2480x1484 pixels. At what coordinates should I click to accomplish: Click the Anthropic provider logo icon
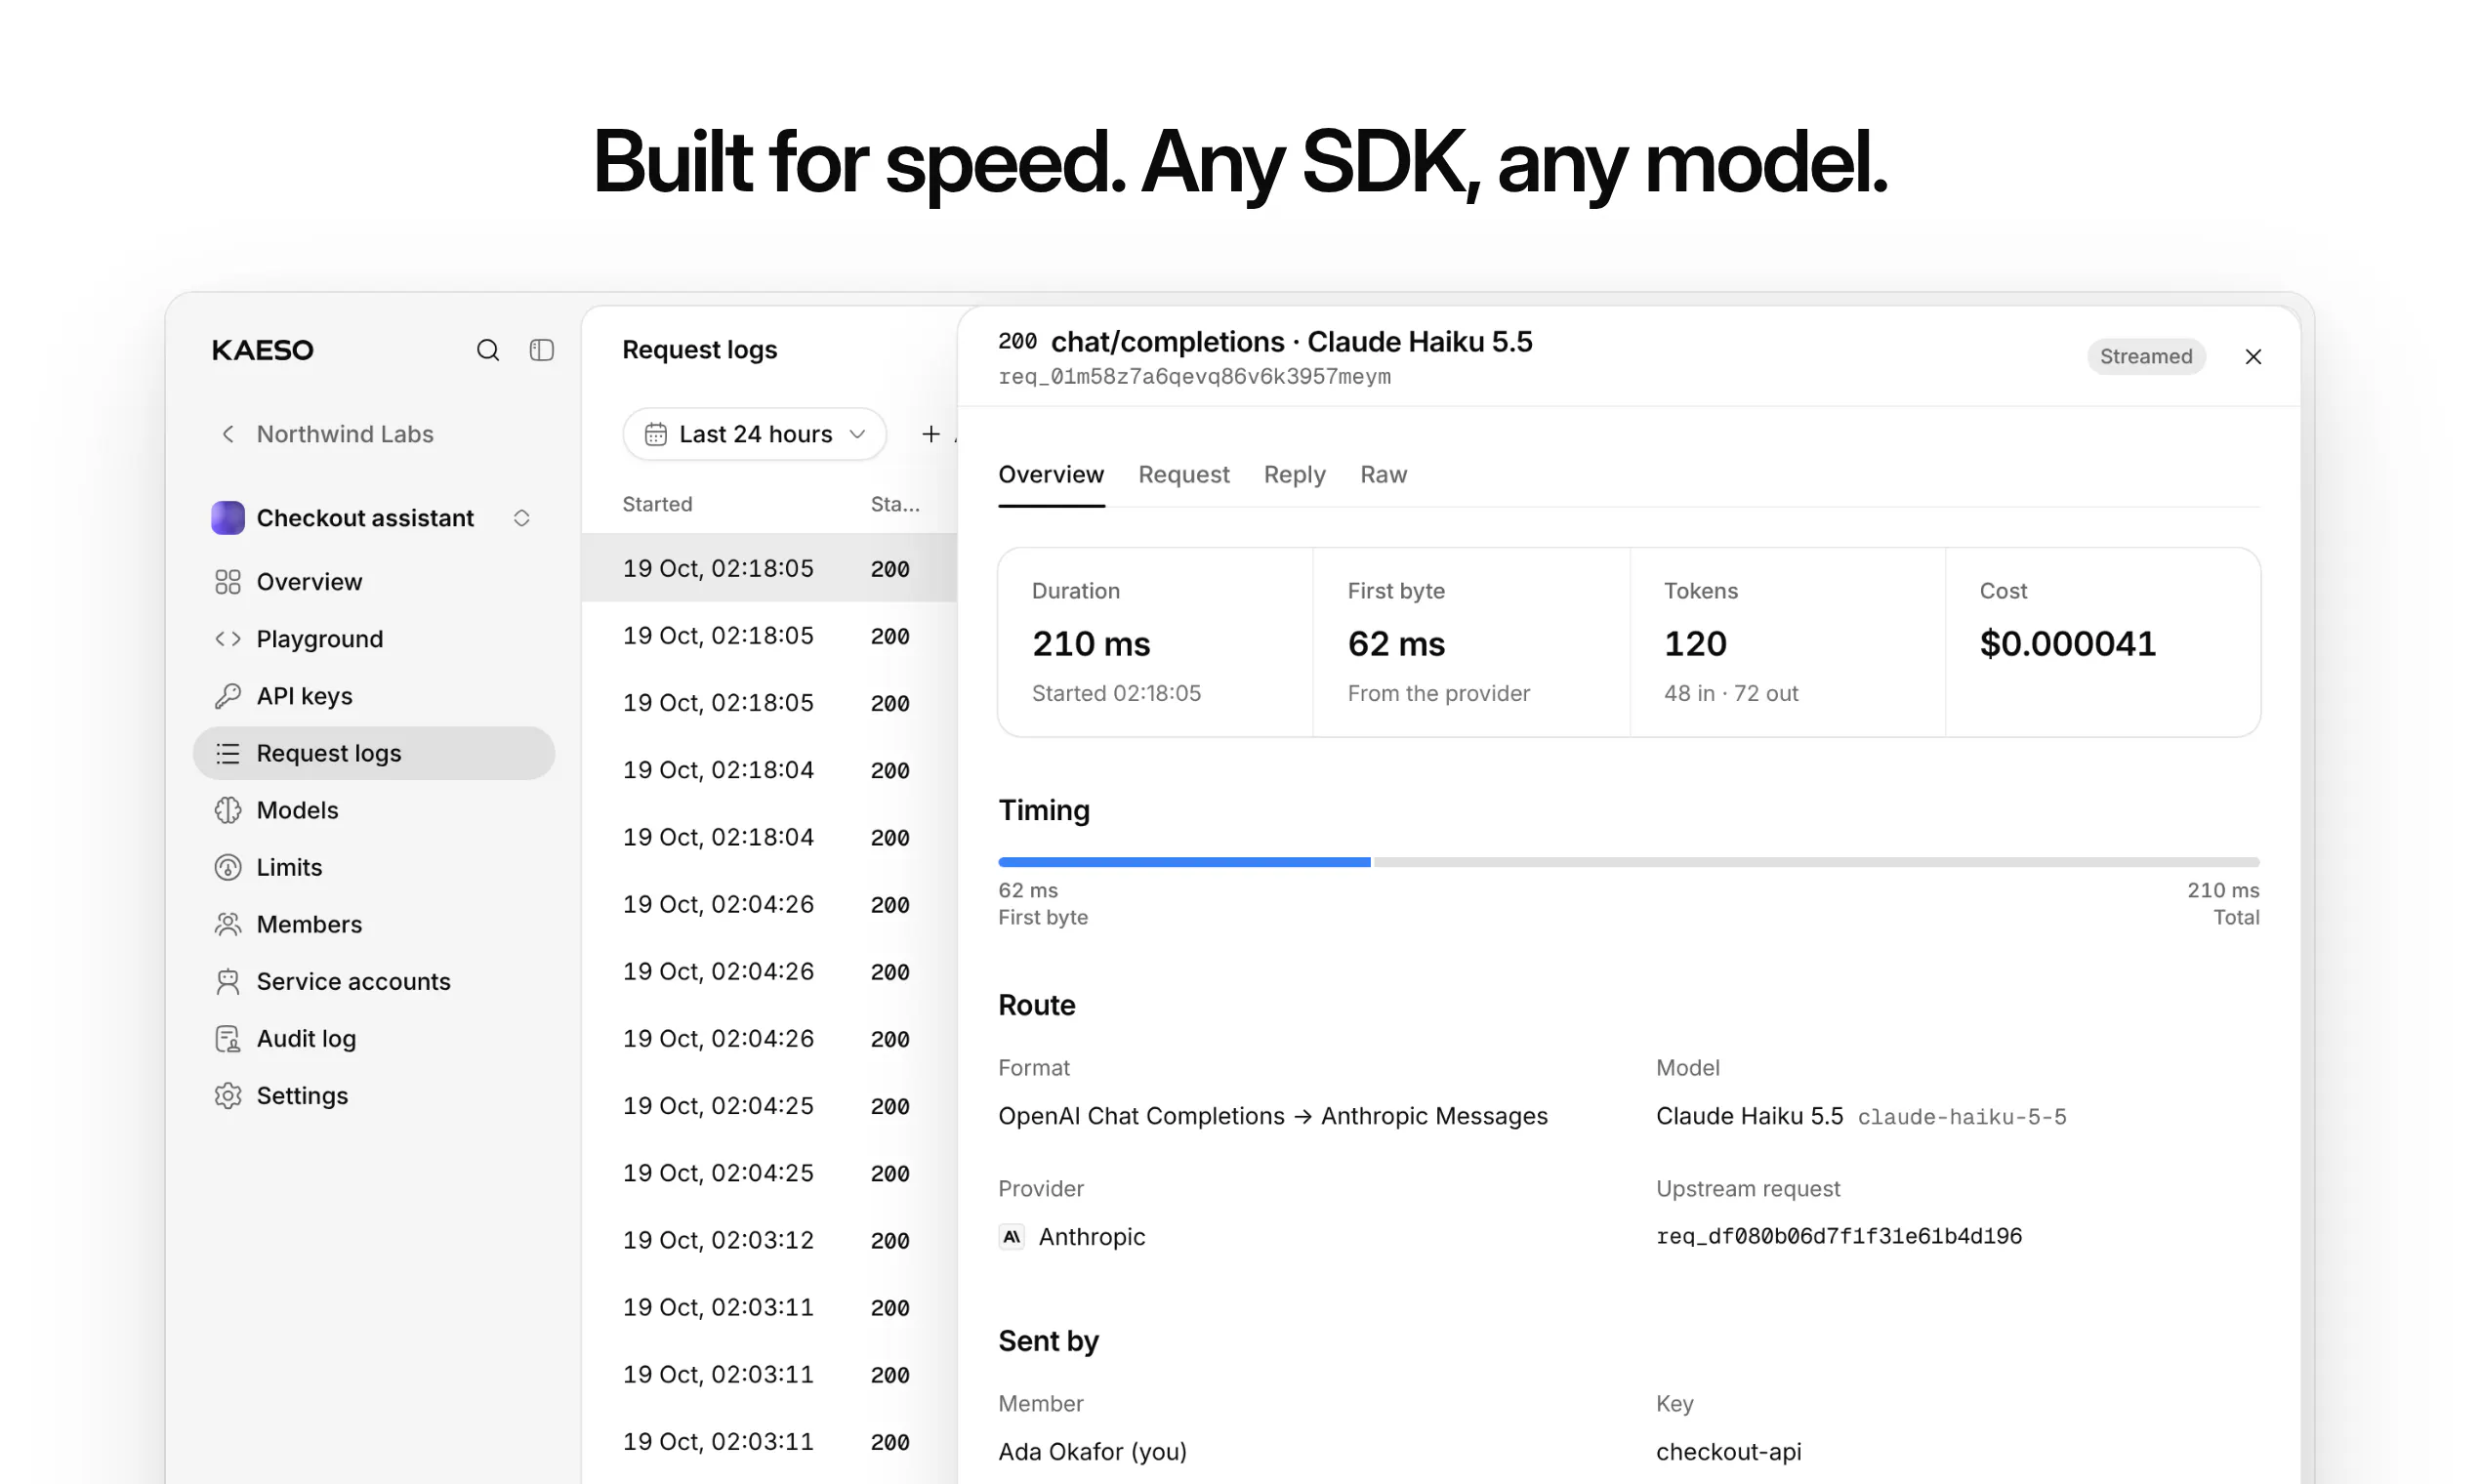click(1011, 1237)
